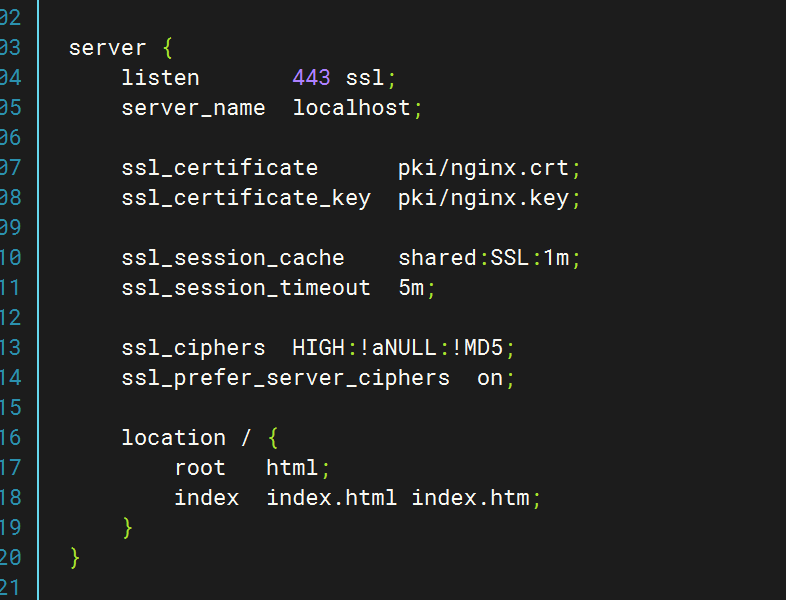This screenshot has width=786, height=600.
Task: Click the closing brace on line 20
Action: [x=75, y=558]
